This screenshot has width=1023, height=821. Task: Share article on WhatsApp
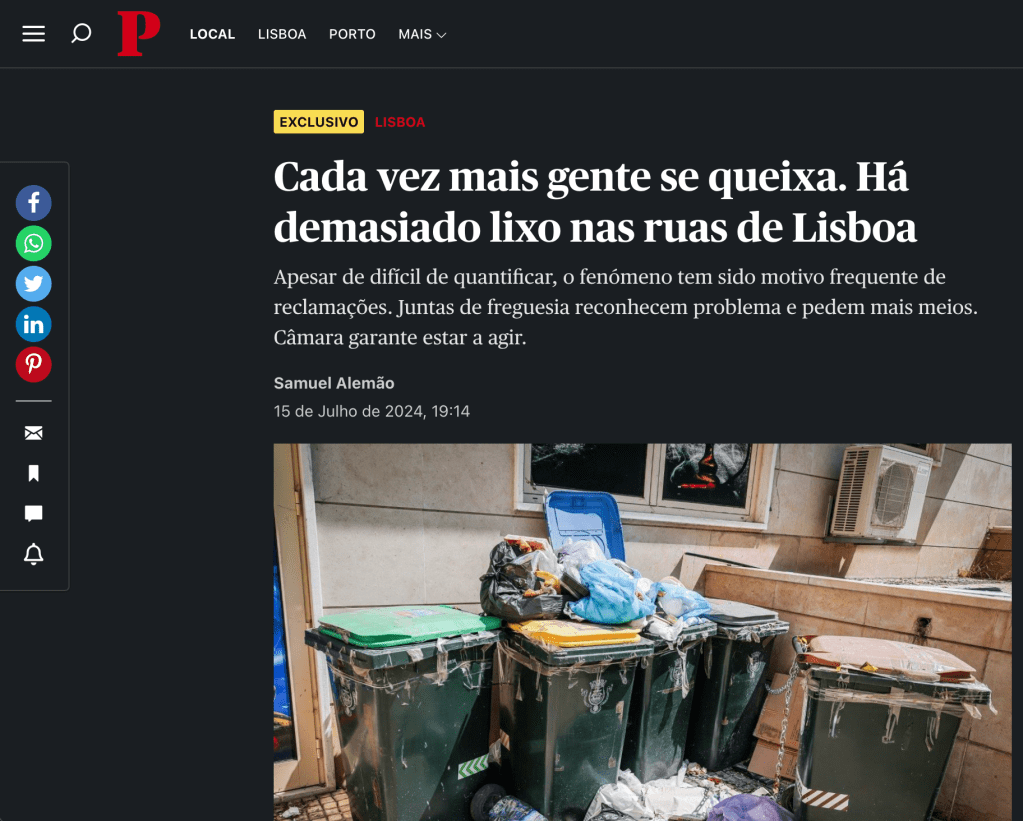coord(33,243)
